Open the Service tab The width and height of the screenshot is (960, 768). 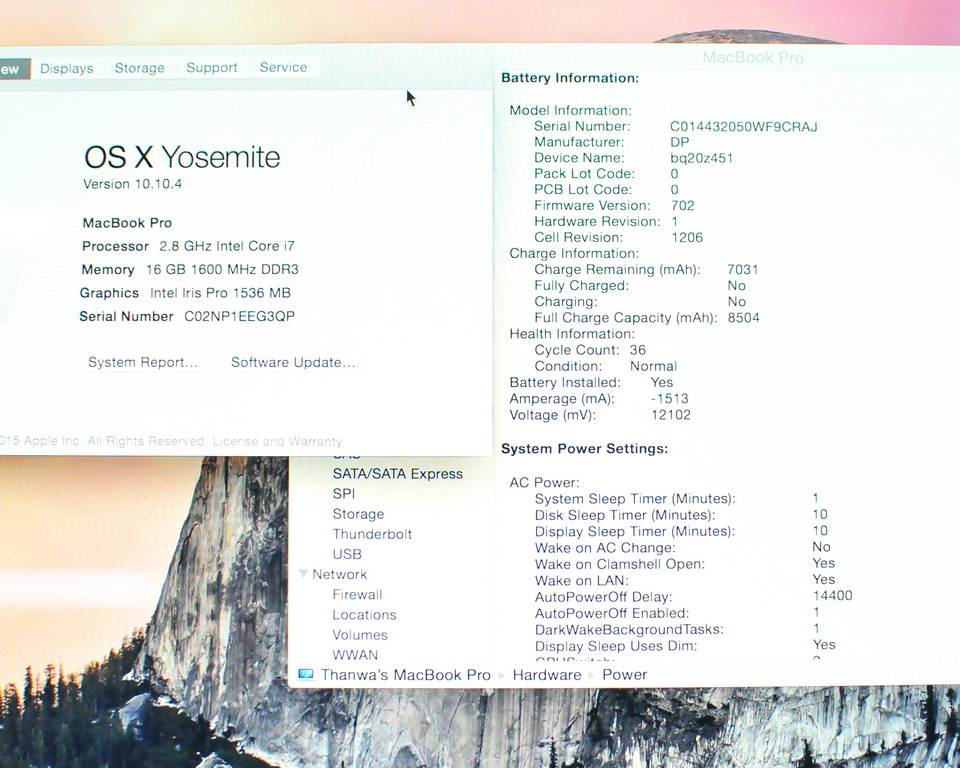point(283,67)
